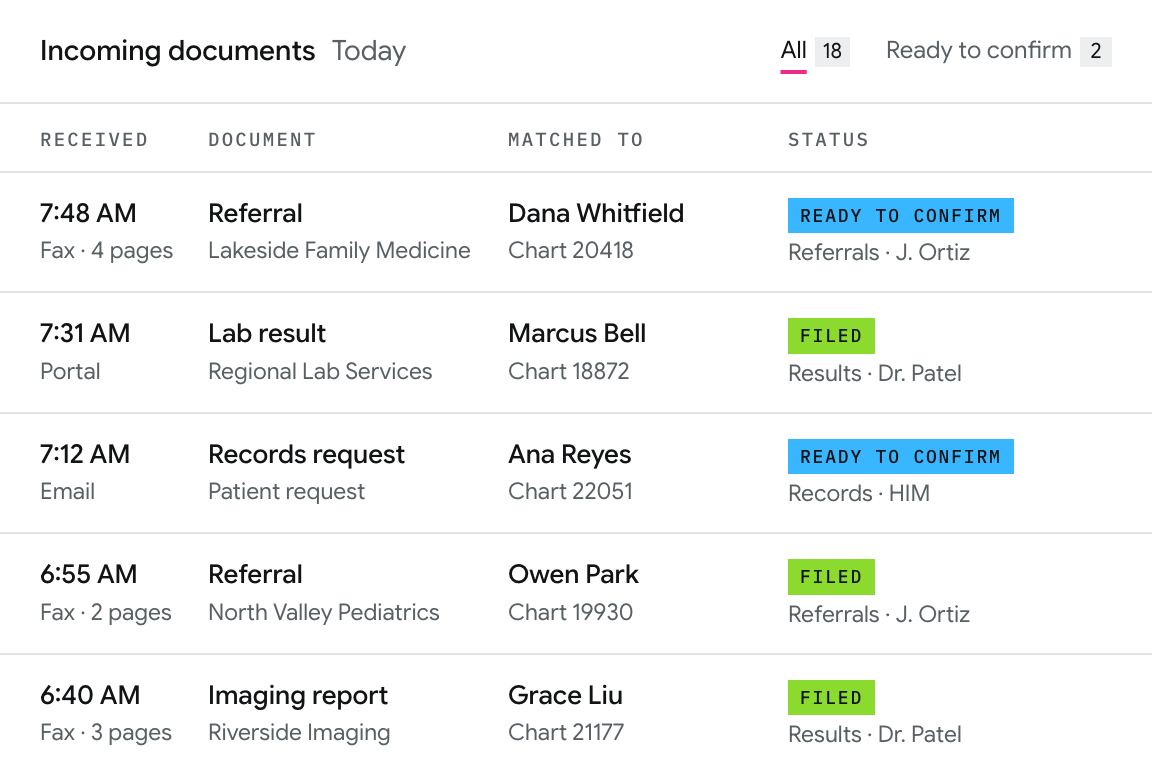Click the DOCUMENT column header
This screenshot has width=1152, height=768.
click(262, 140)
